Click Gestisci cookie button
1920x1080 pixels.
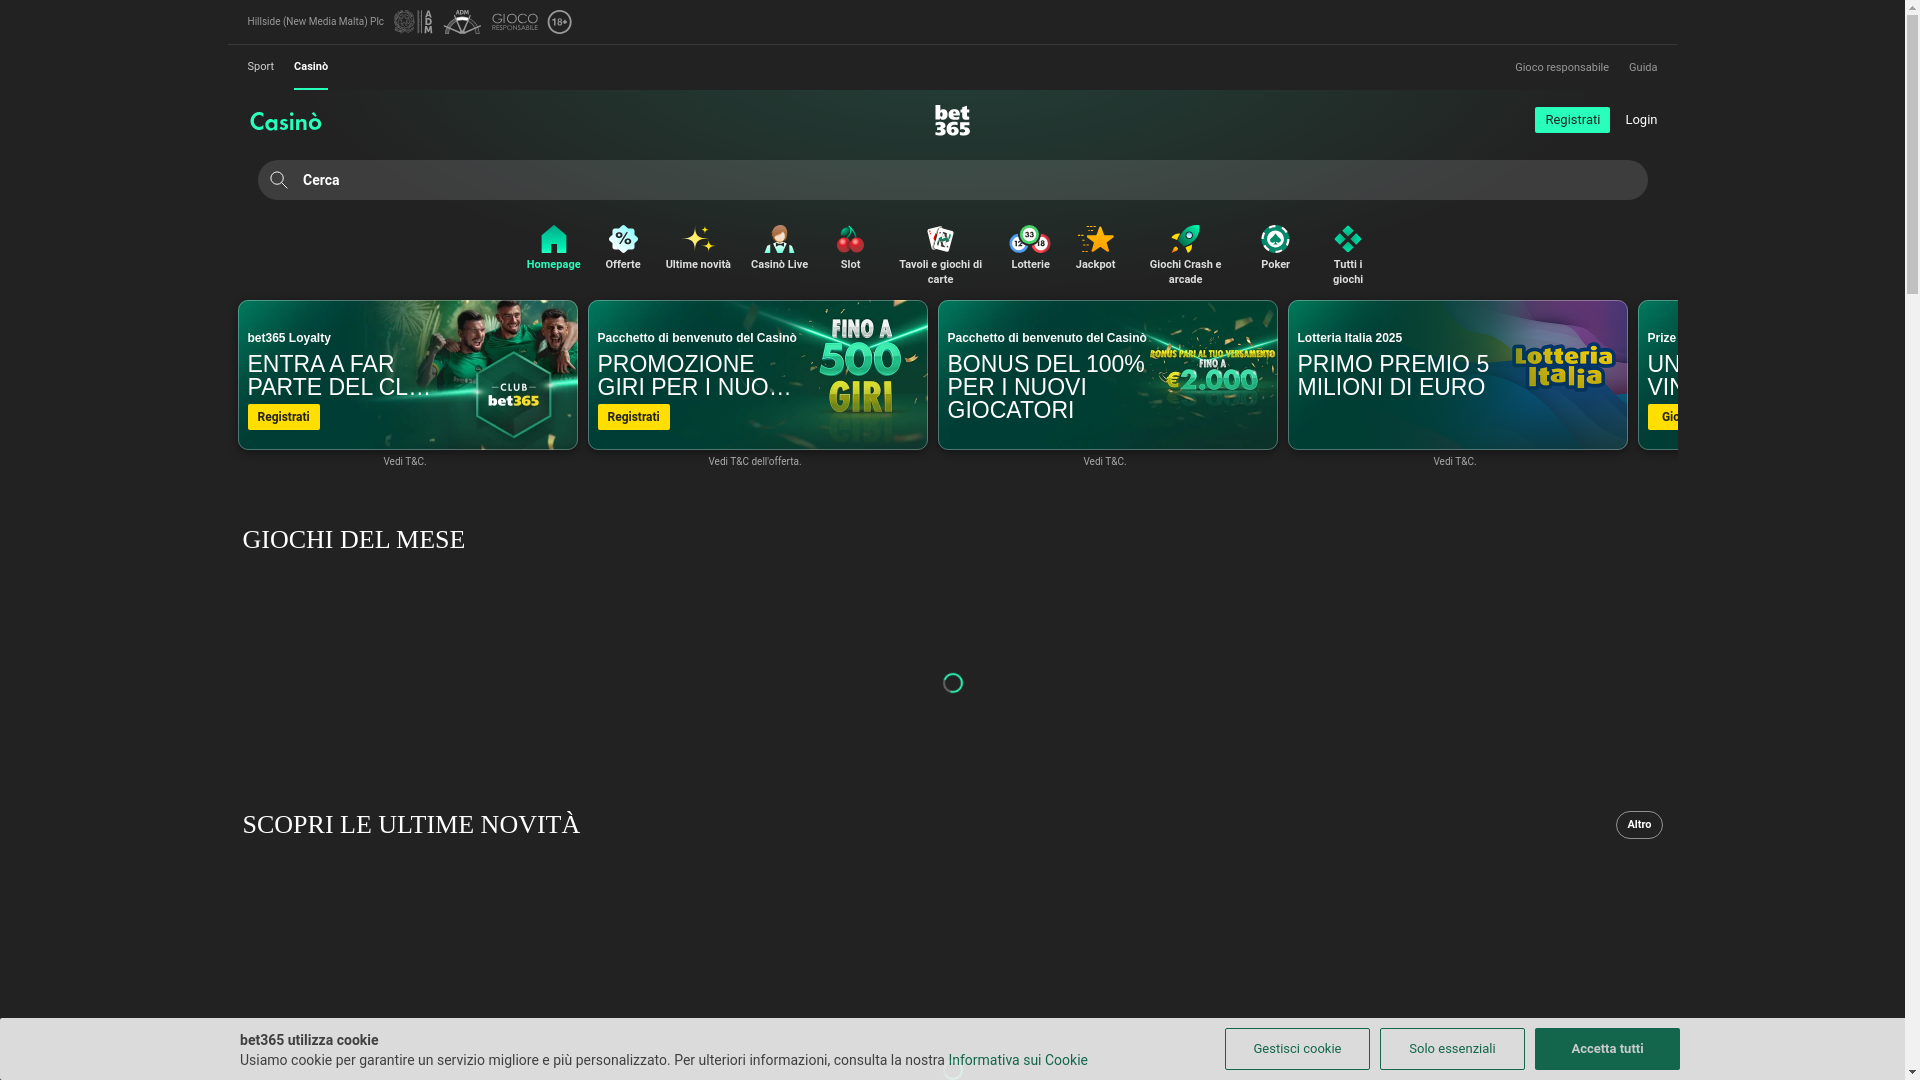coord(1297,1049)
